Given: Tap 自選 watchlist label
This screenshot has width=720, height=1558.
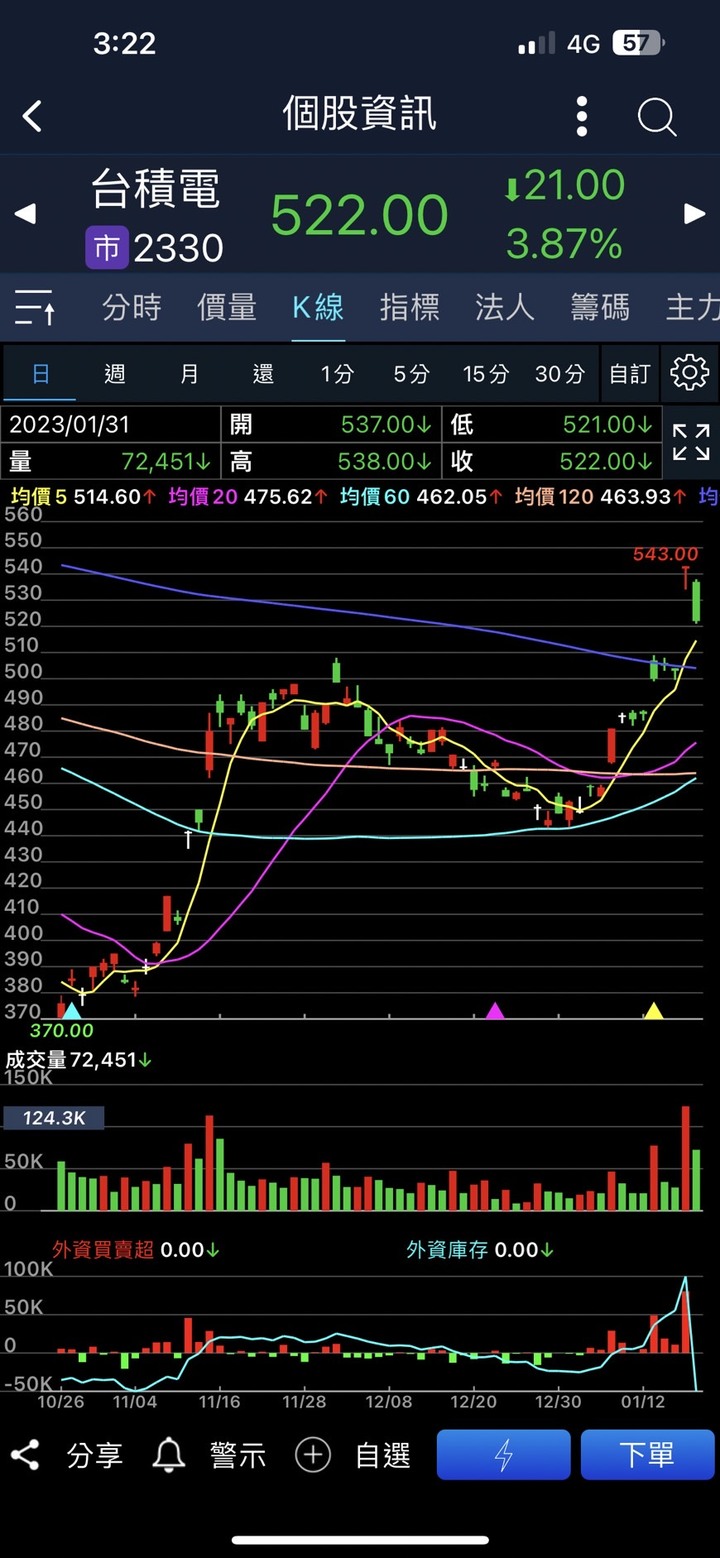Looking at the screenshot, I should pos(383,1455).
